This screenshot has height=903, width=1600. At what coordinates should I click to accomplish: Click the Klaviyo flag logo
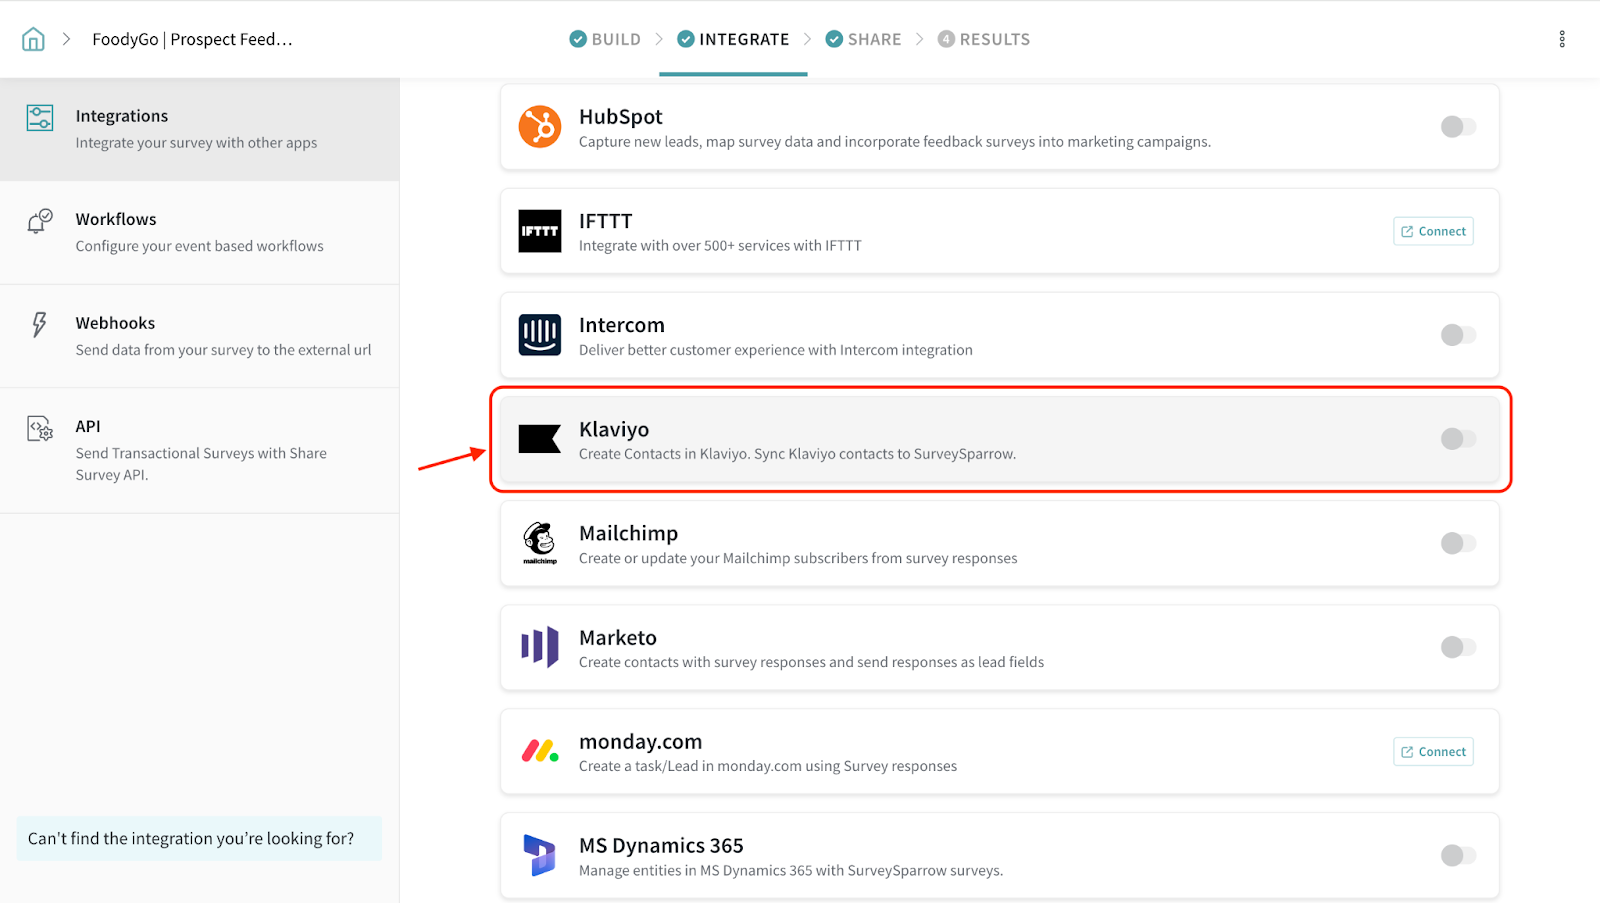click(x=539, y=439)
